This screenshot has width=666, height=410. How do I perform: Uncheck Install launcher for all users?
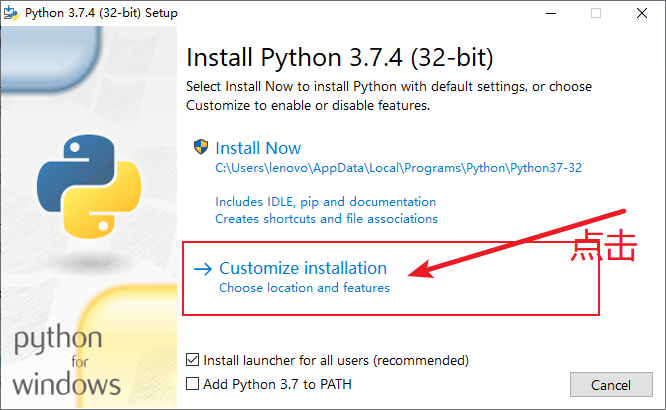point(192,360)
